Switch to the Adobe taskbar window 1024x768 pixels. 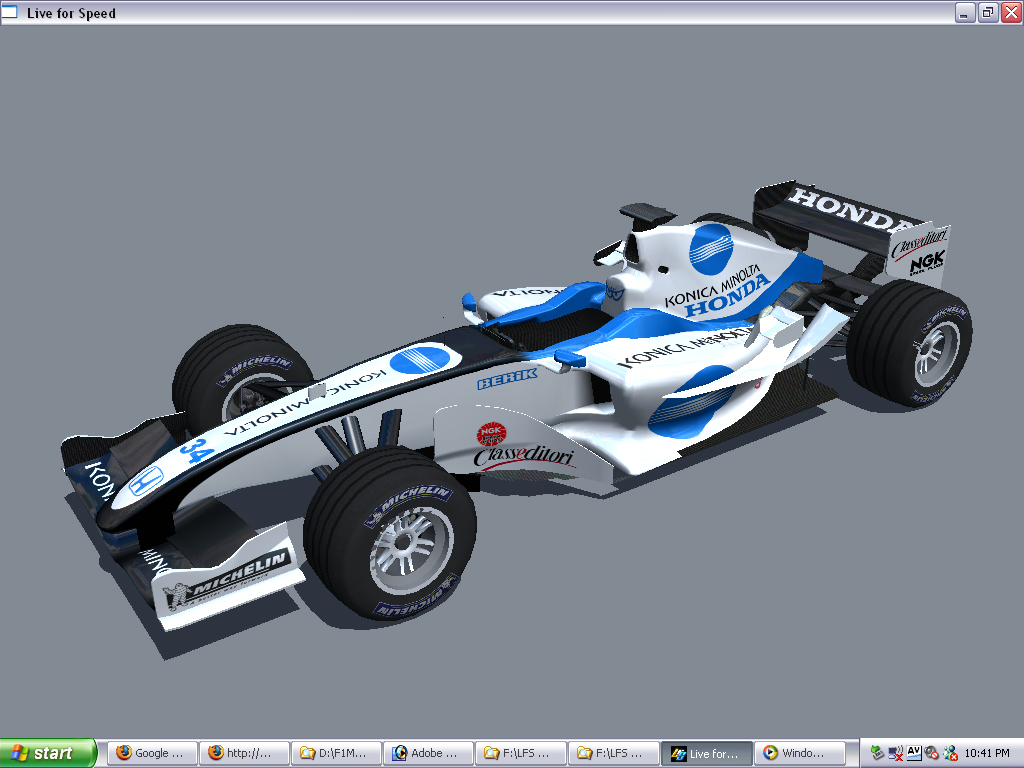[x=429, y=753]
